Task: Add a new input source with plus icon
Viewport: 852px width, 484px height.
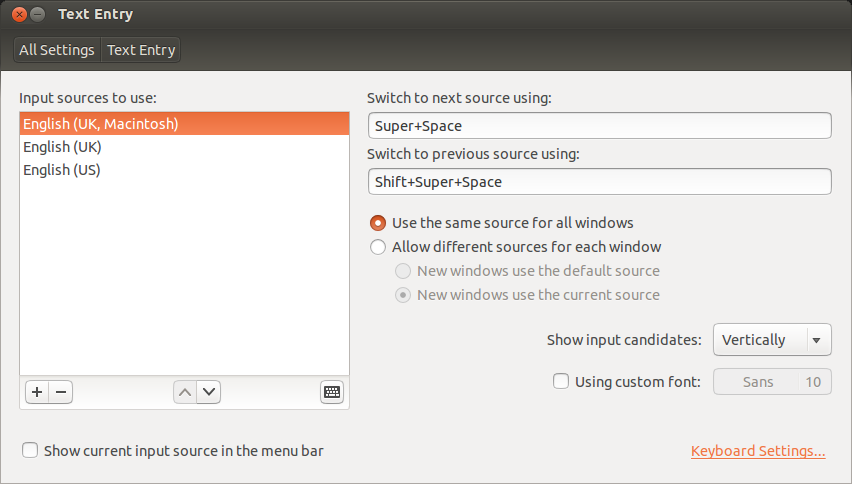Action: point(37,392)
